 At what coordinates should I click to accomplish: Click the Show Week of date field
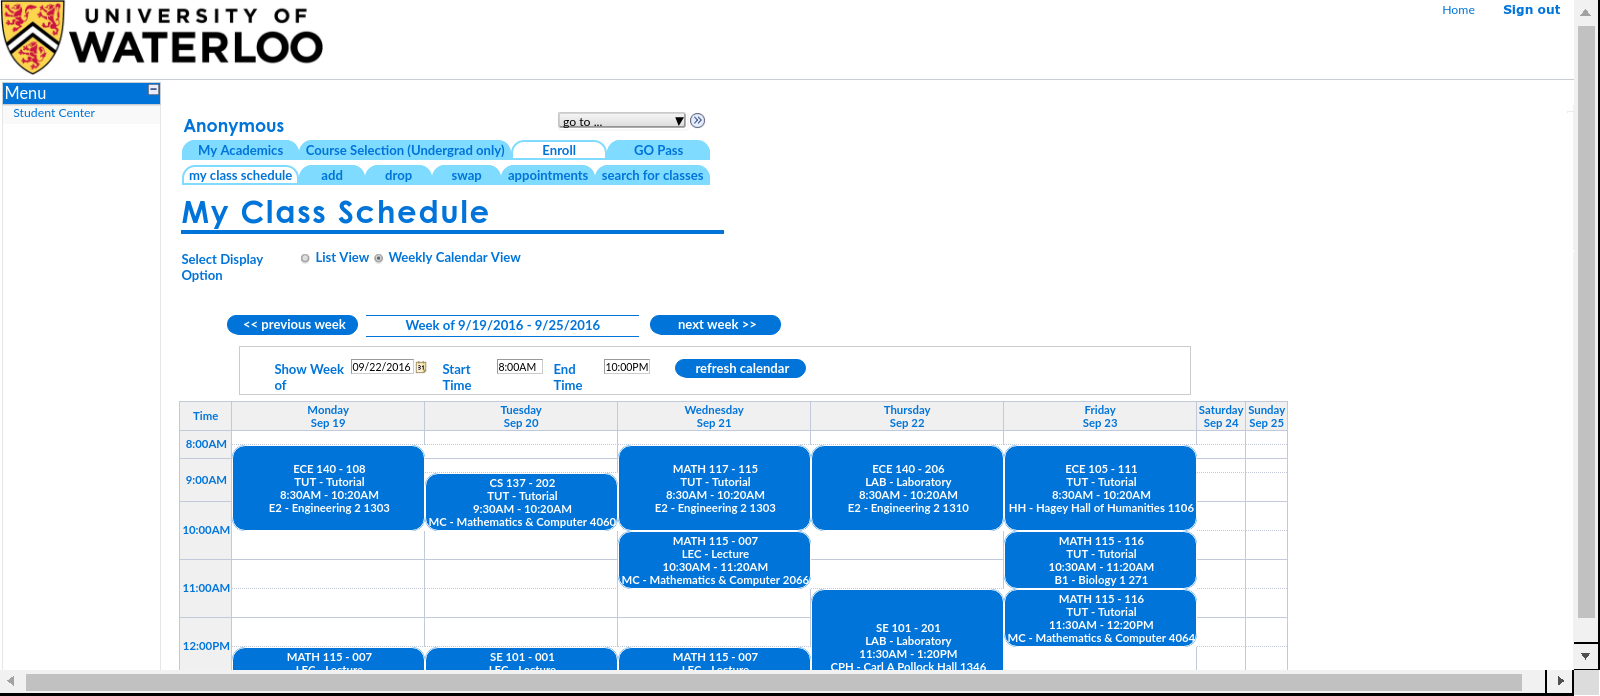(x=382, y=367)
